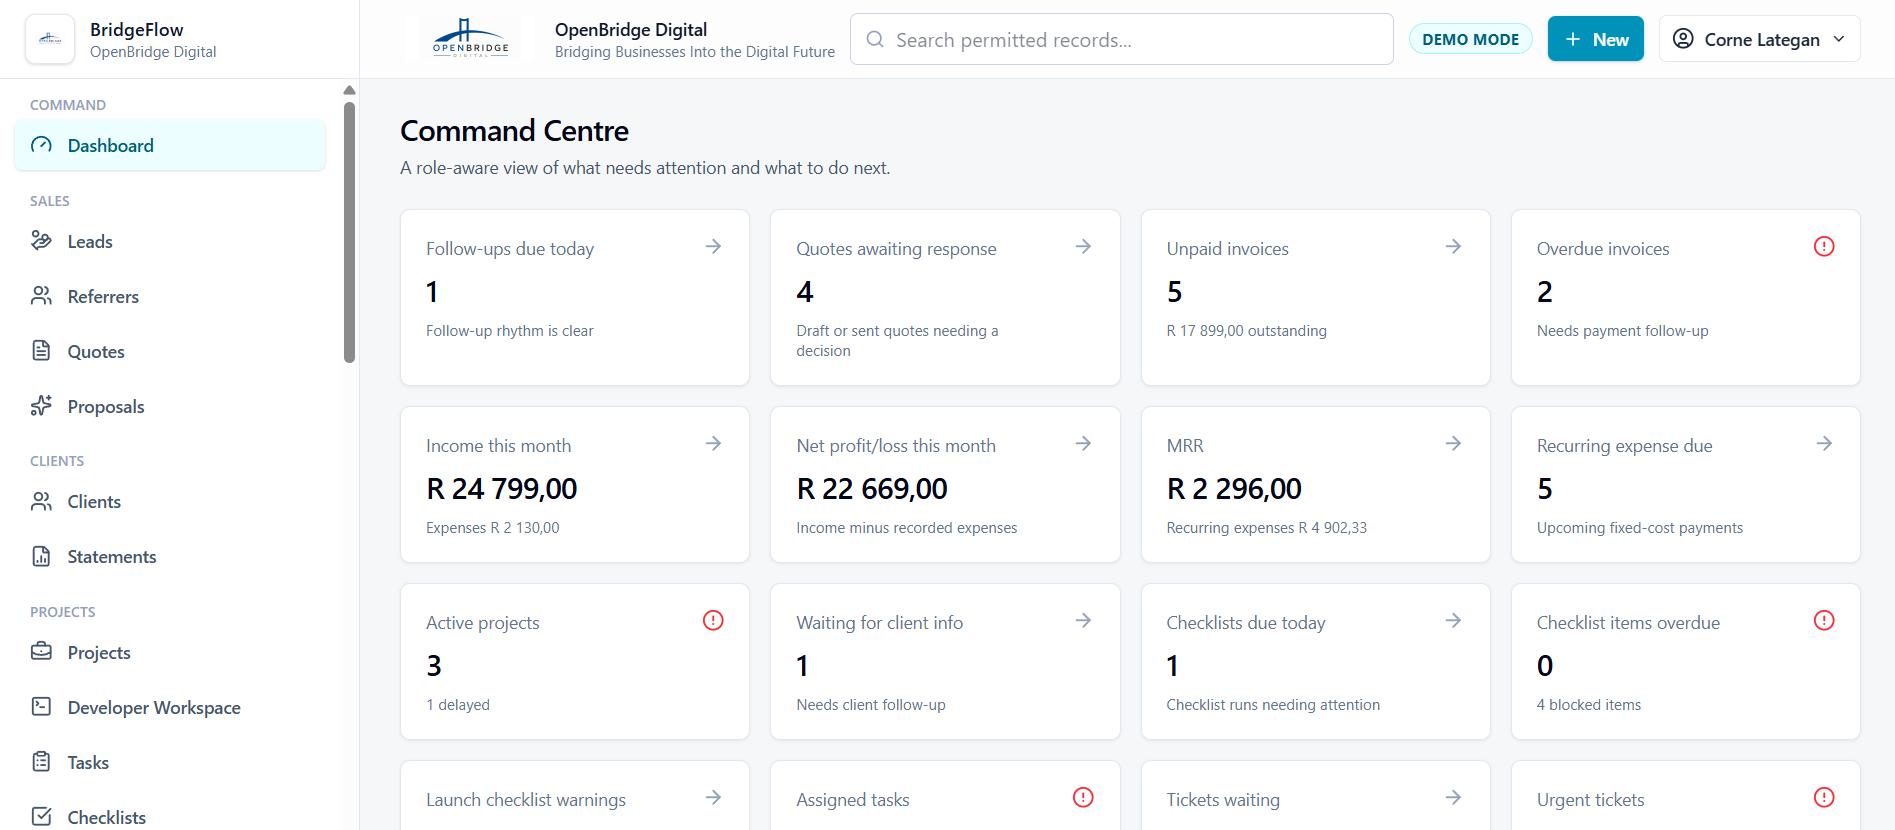Click "Expenses R 2 130,00" text

coord(492,528)
